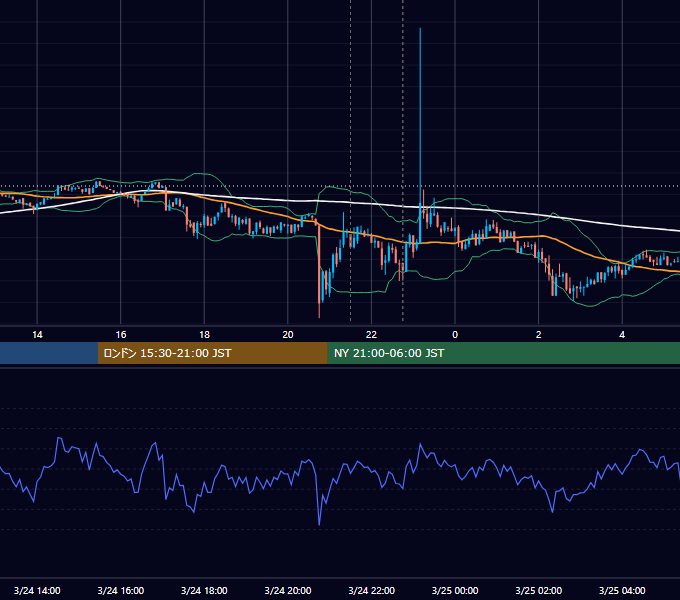Click hour label 2 on price chart axis
Viewport: 680px width, 600px height.
pyautogui.click(x=539, y=335)
